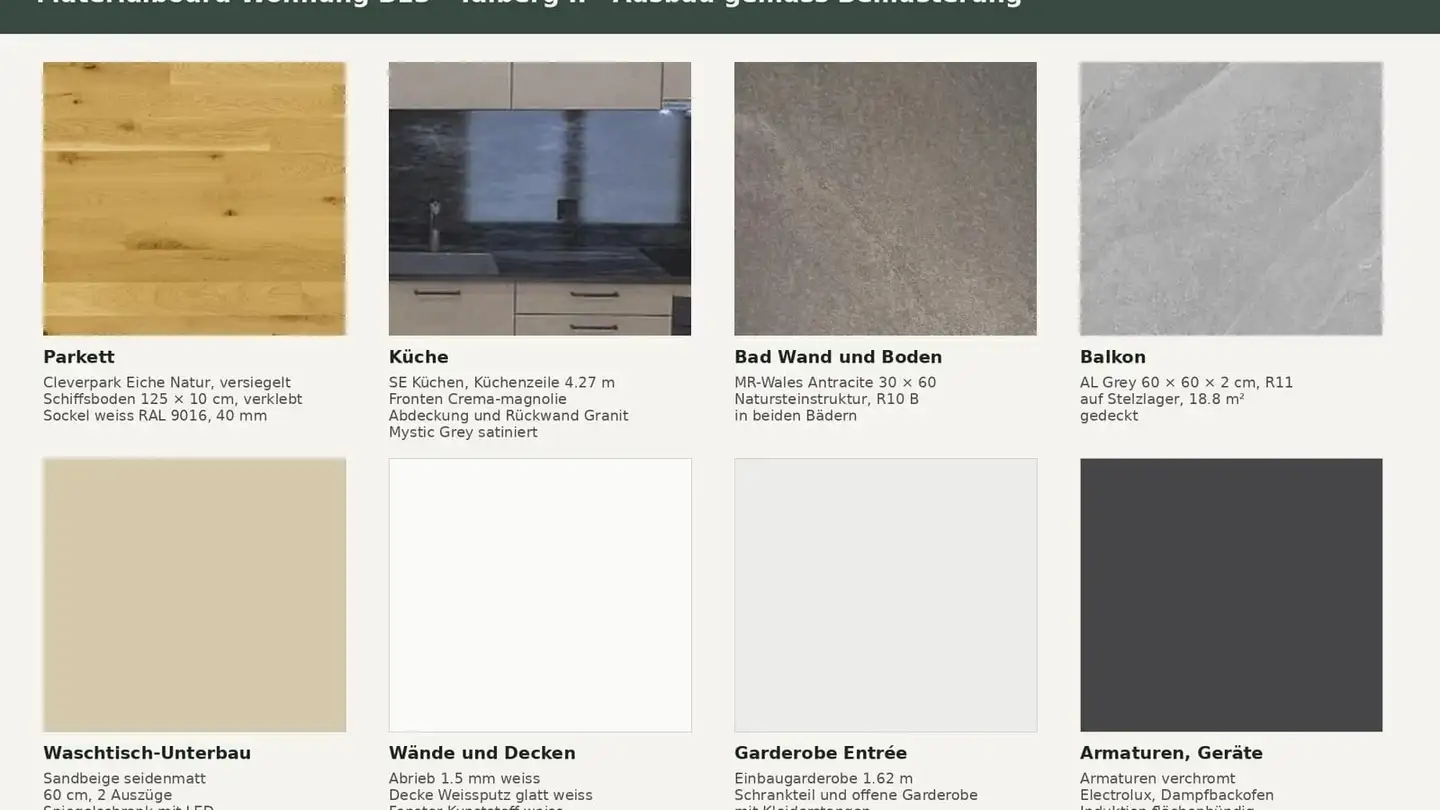Click 'Sockel weiss RAL 9016, 40 mm' line
The image size is (1440, 810).
pyautogui.click(x=155, y=416)
